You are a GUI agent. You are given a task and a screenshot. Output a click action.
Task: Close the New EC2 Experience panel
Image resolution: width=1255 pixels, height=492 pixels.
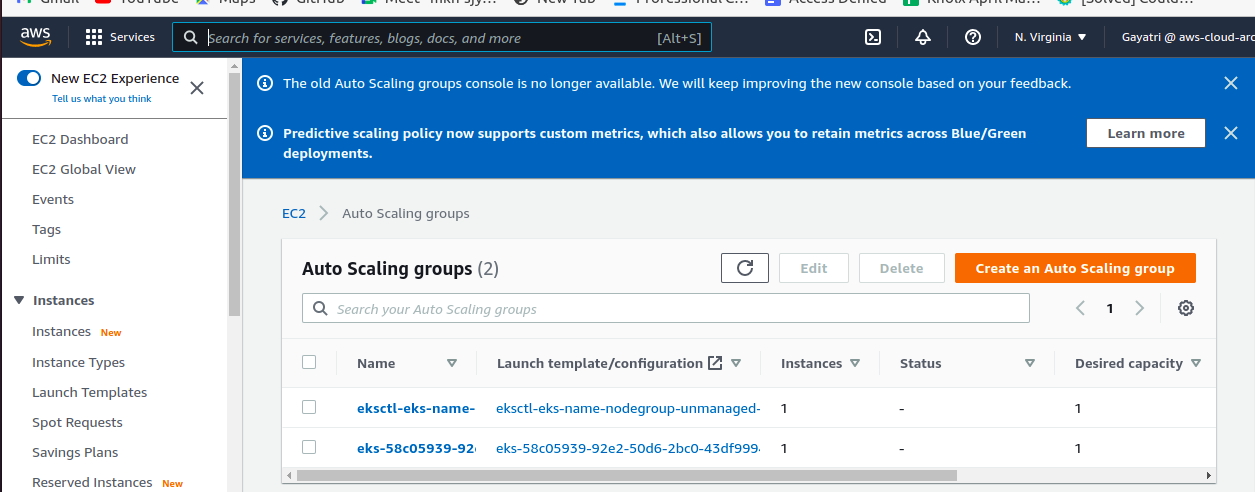pyautogui.click(x=197, y=87)
